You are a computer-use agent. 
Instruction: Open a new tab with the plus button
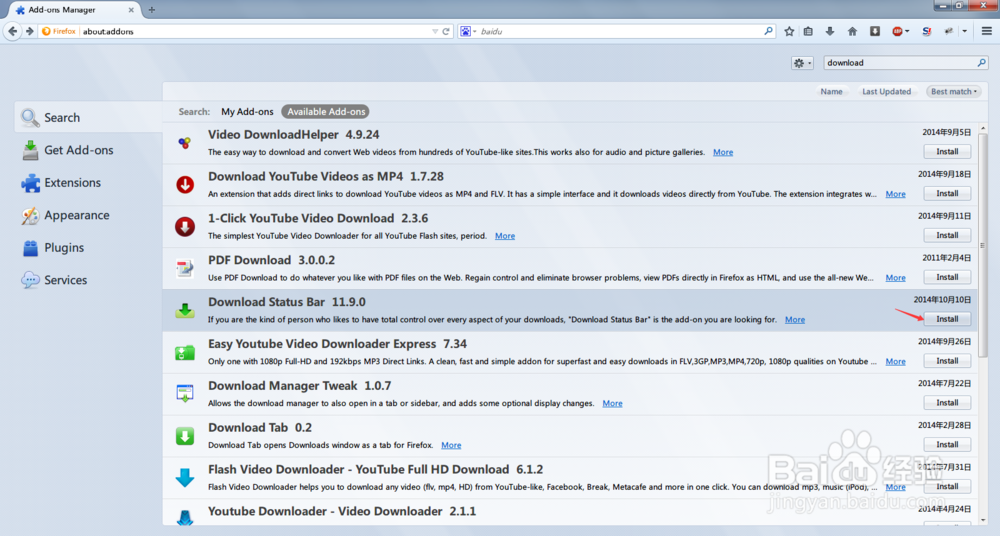pyautogui.click(x=152, y=10)
